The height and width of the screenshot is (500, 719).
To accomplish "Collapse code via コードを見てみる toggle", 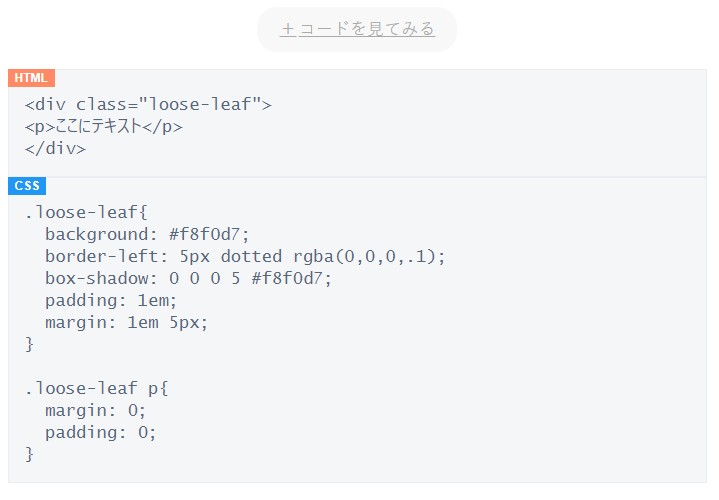I will (357, 29).
